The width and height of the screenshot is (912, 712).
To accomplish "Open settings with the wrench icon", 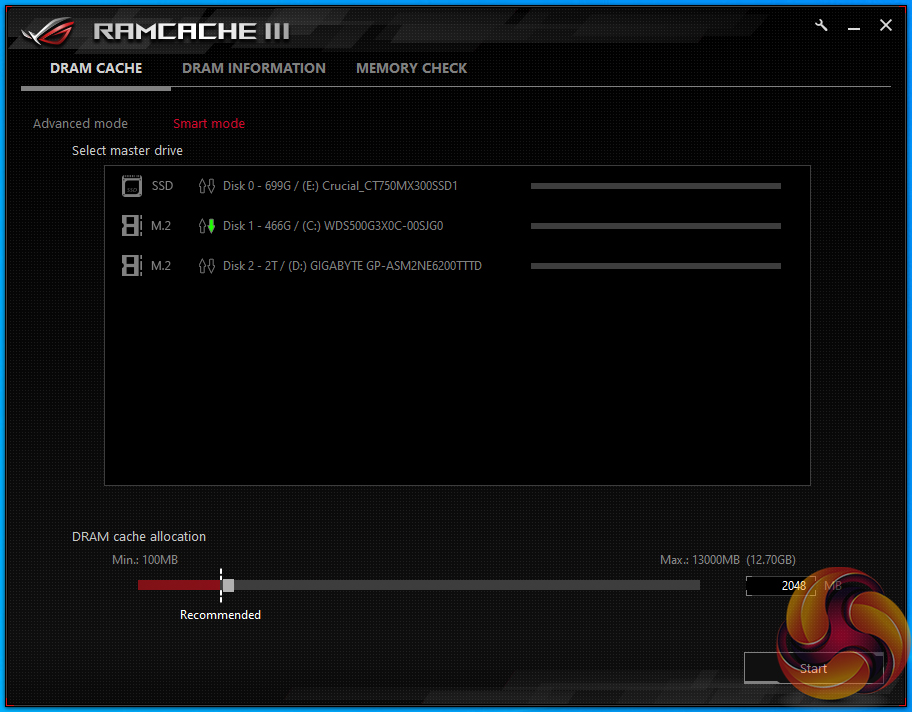I will pos(821,25).
